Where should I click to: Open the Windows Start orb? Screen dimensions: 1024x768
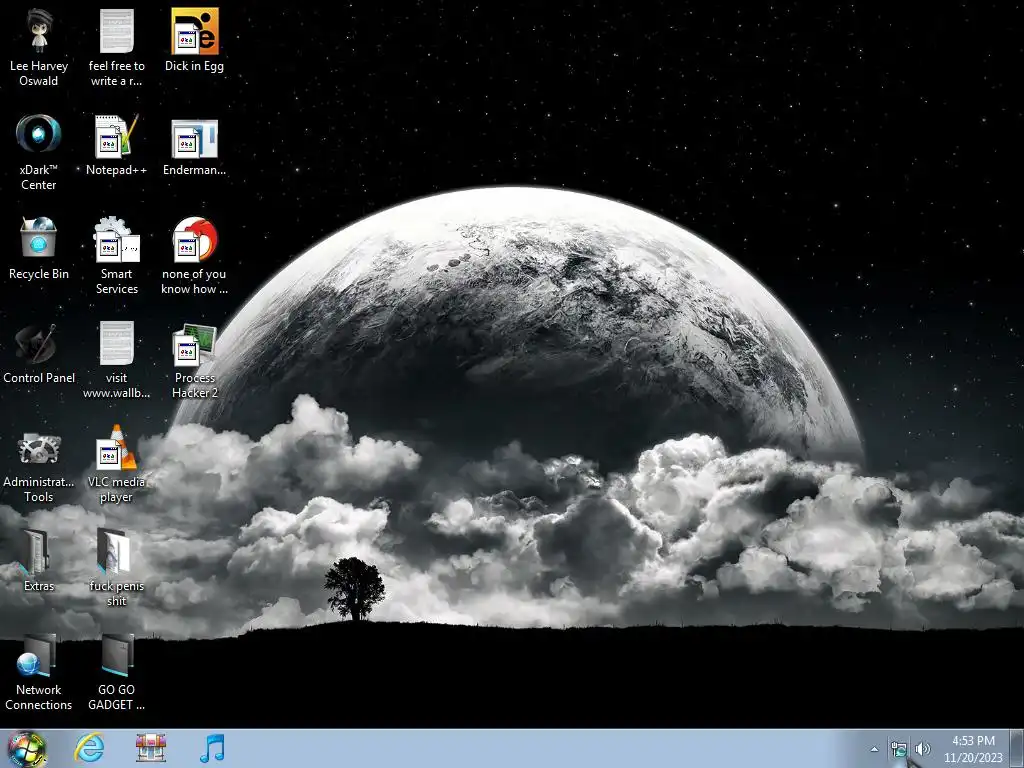pos(27,748)
